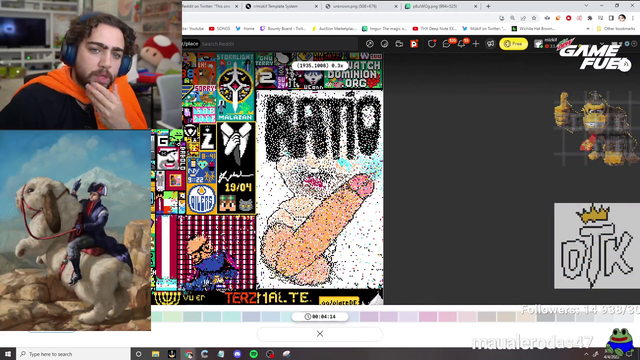Expand the bookmarks overflow chevron
The width and height of the screenshot is (640, 360).
pos(588,29)
